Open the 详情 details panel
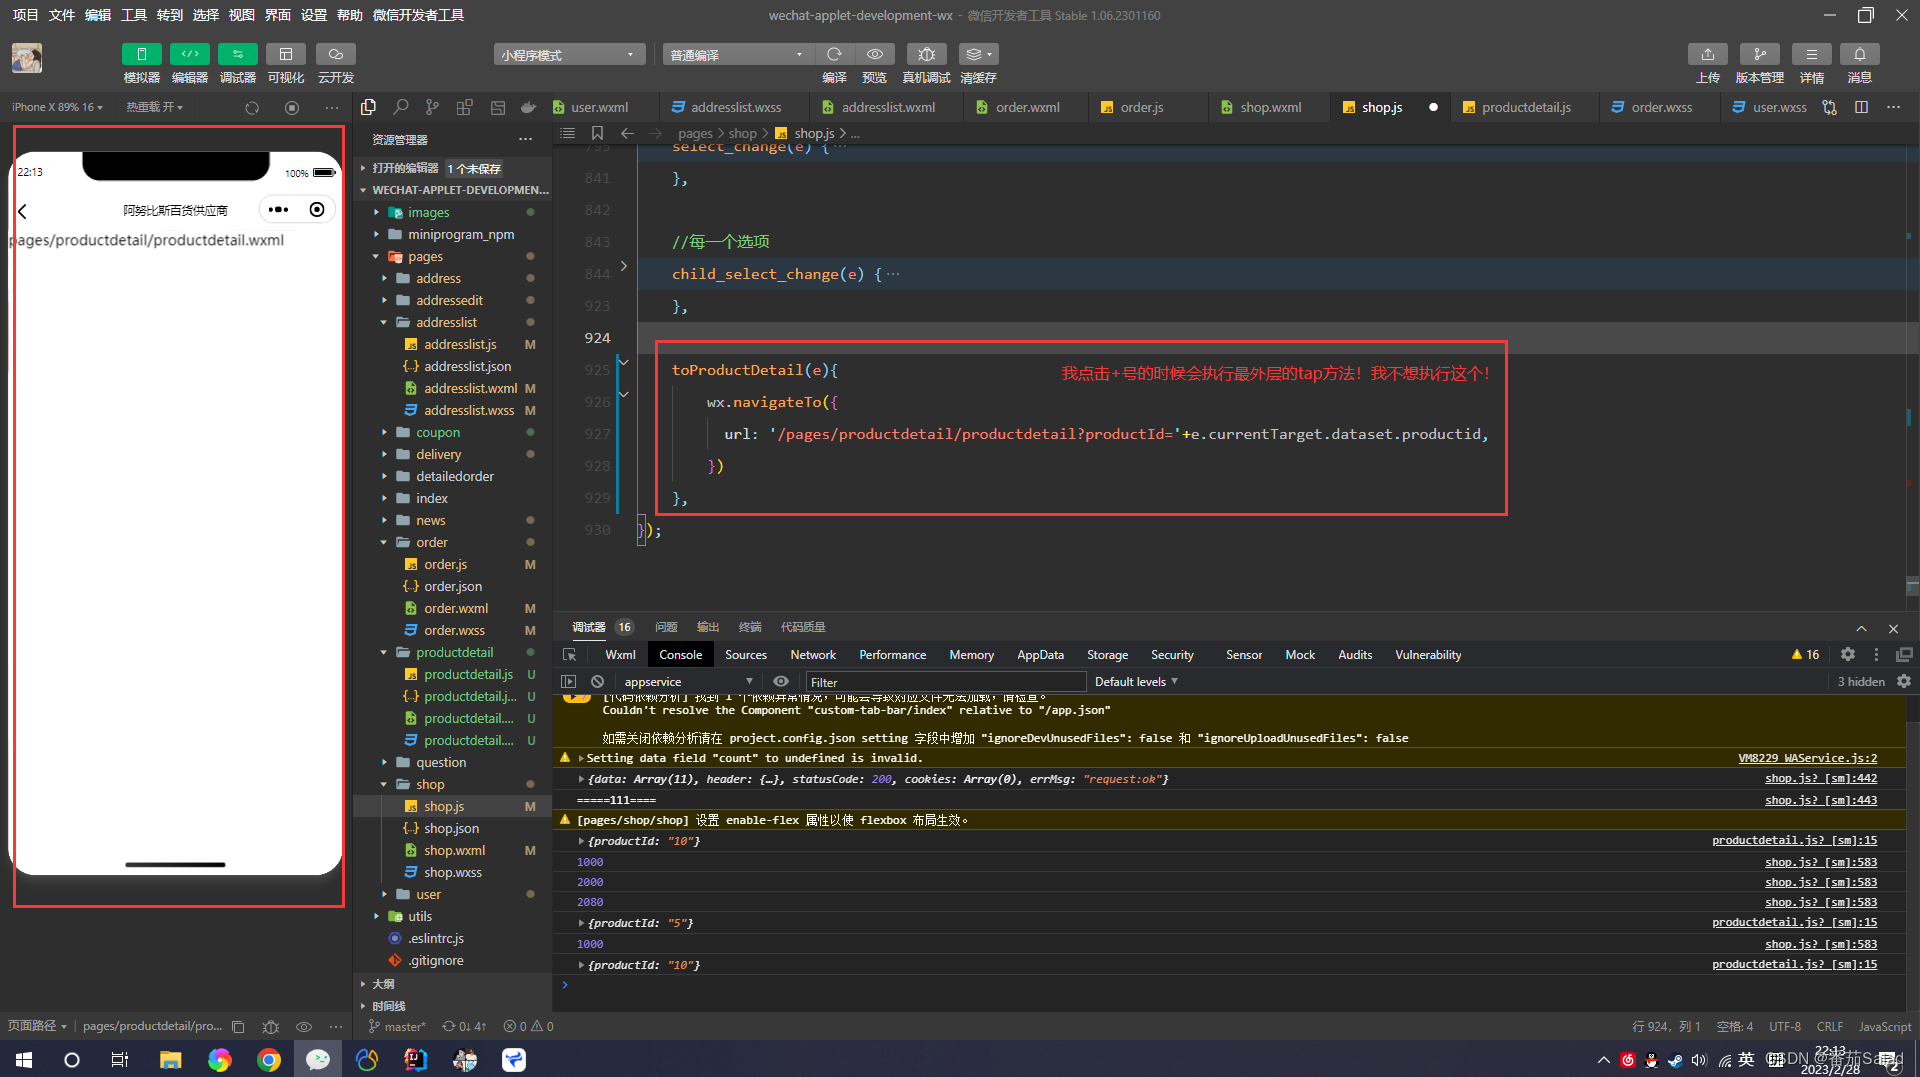The width and height of the screenshot is (1920, 1077). click(x=1811, y=54)
